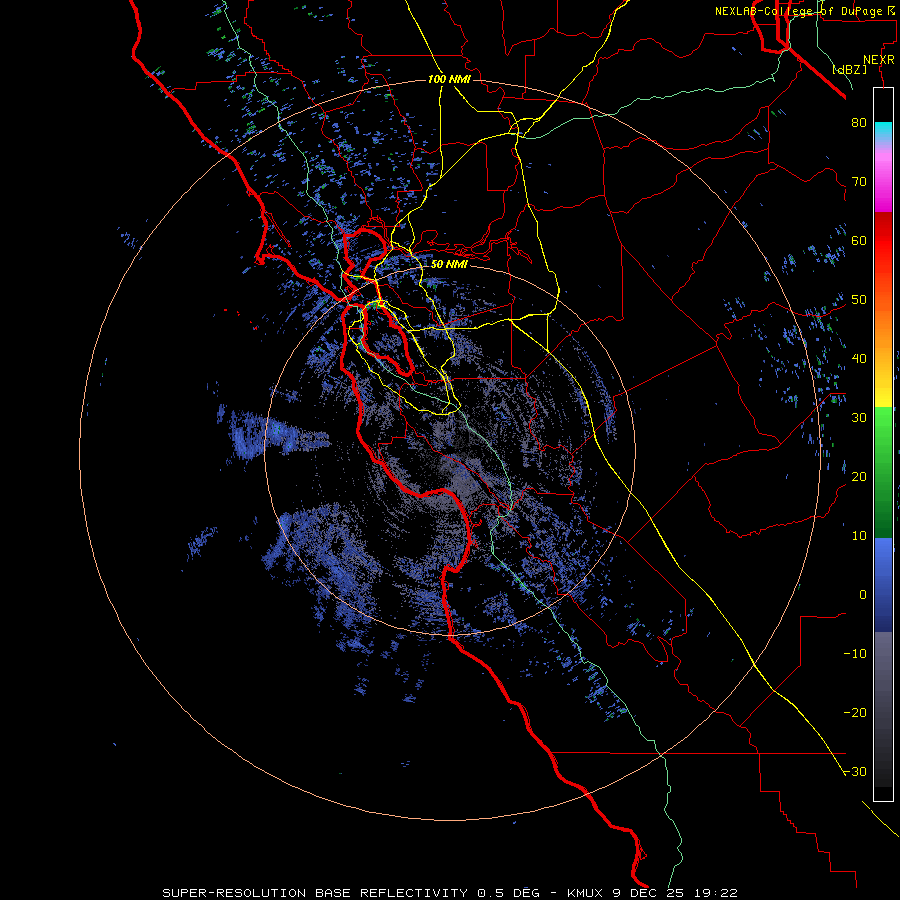Click the "dBZ" units label above the color scale
Screen dimensions: 900x900
849,69
